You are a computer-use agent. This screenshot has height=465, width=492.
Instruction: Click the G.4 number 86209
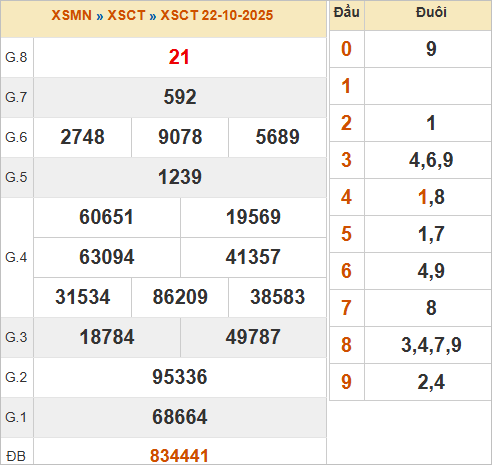[180, 297]
